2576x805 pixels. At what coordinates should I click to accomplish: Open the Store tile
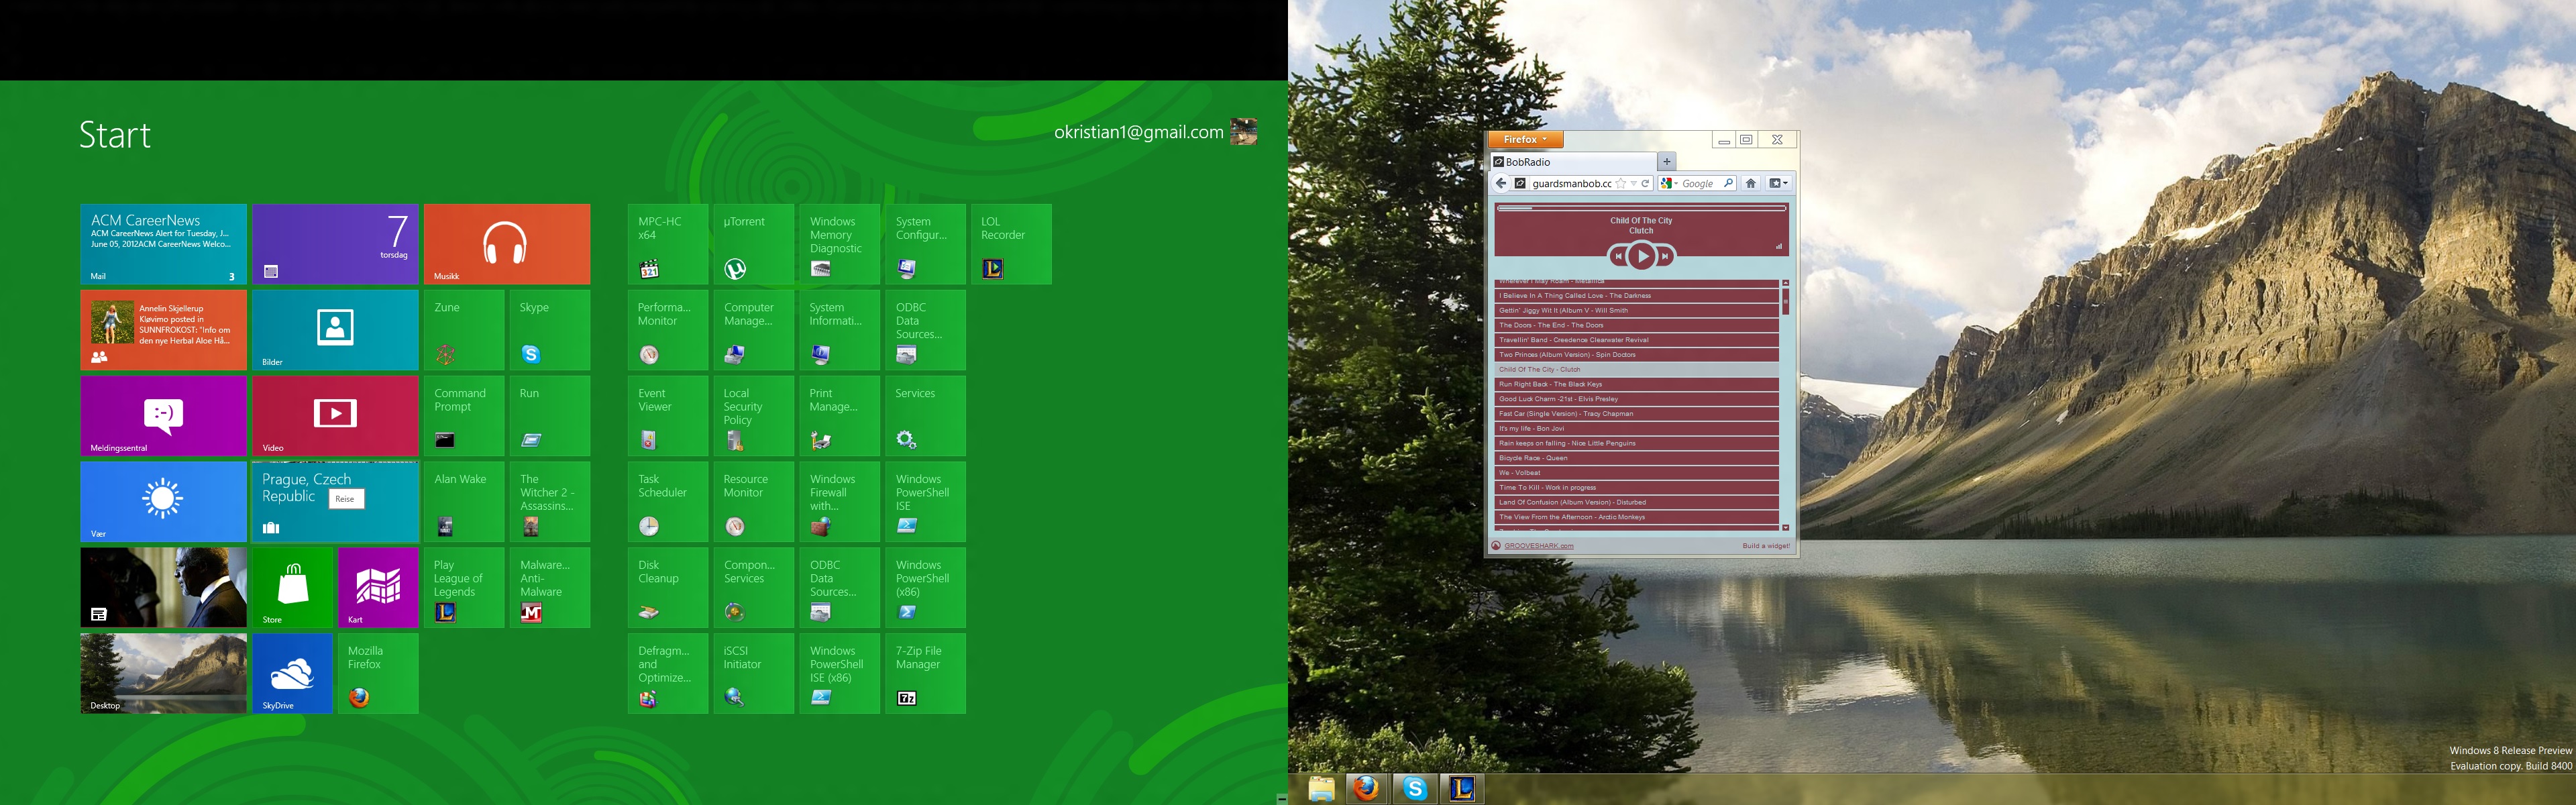pyautogui.click(x=292, y=588)
